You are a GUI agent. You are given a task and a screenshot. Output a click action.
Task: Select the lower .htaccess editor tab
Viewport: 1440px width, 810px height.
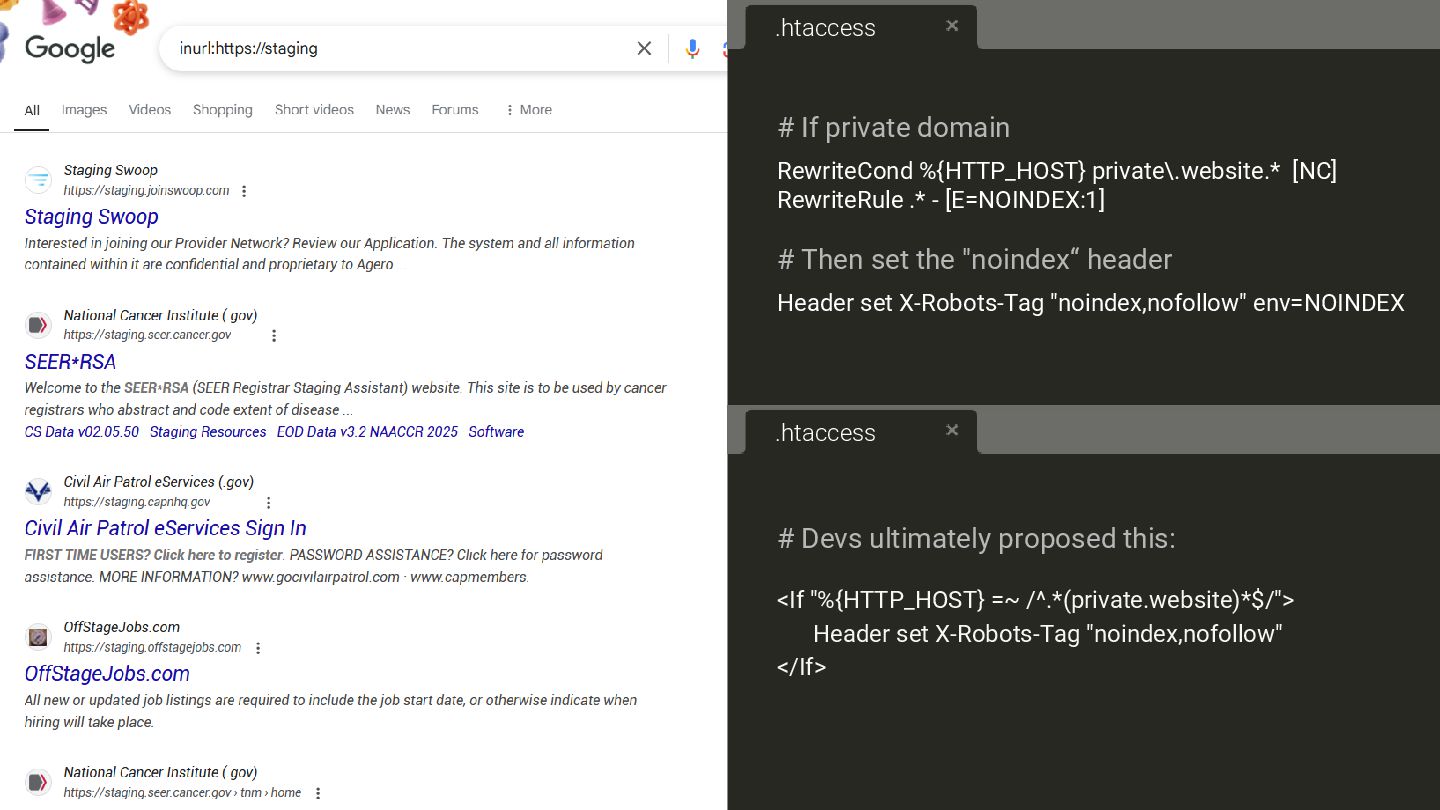pyautogui.click(x=860, y=432)
